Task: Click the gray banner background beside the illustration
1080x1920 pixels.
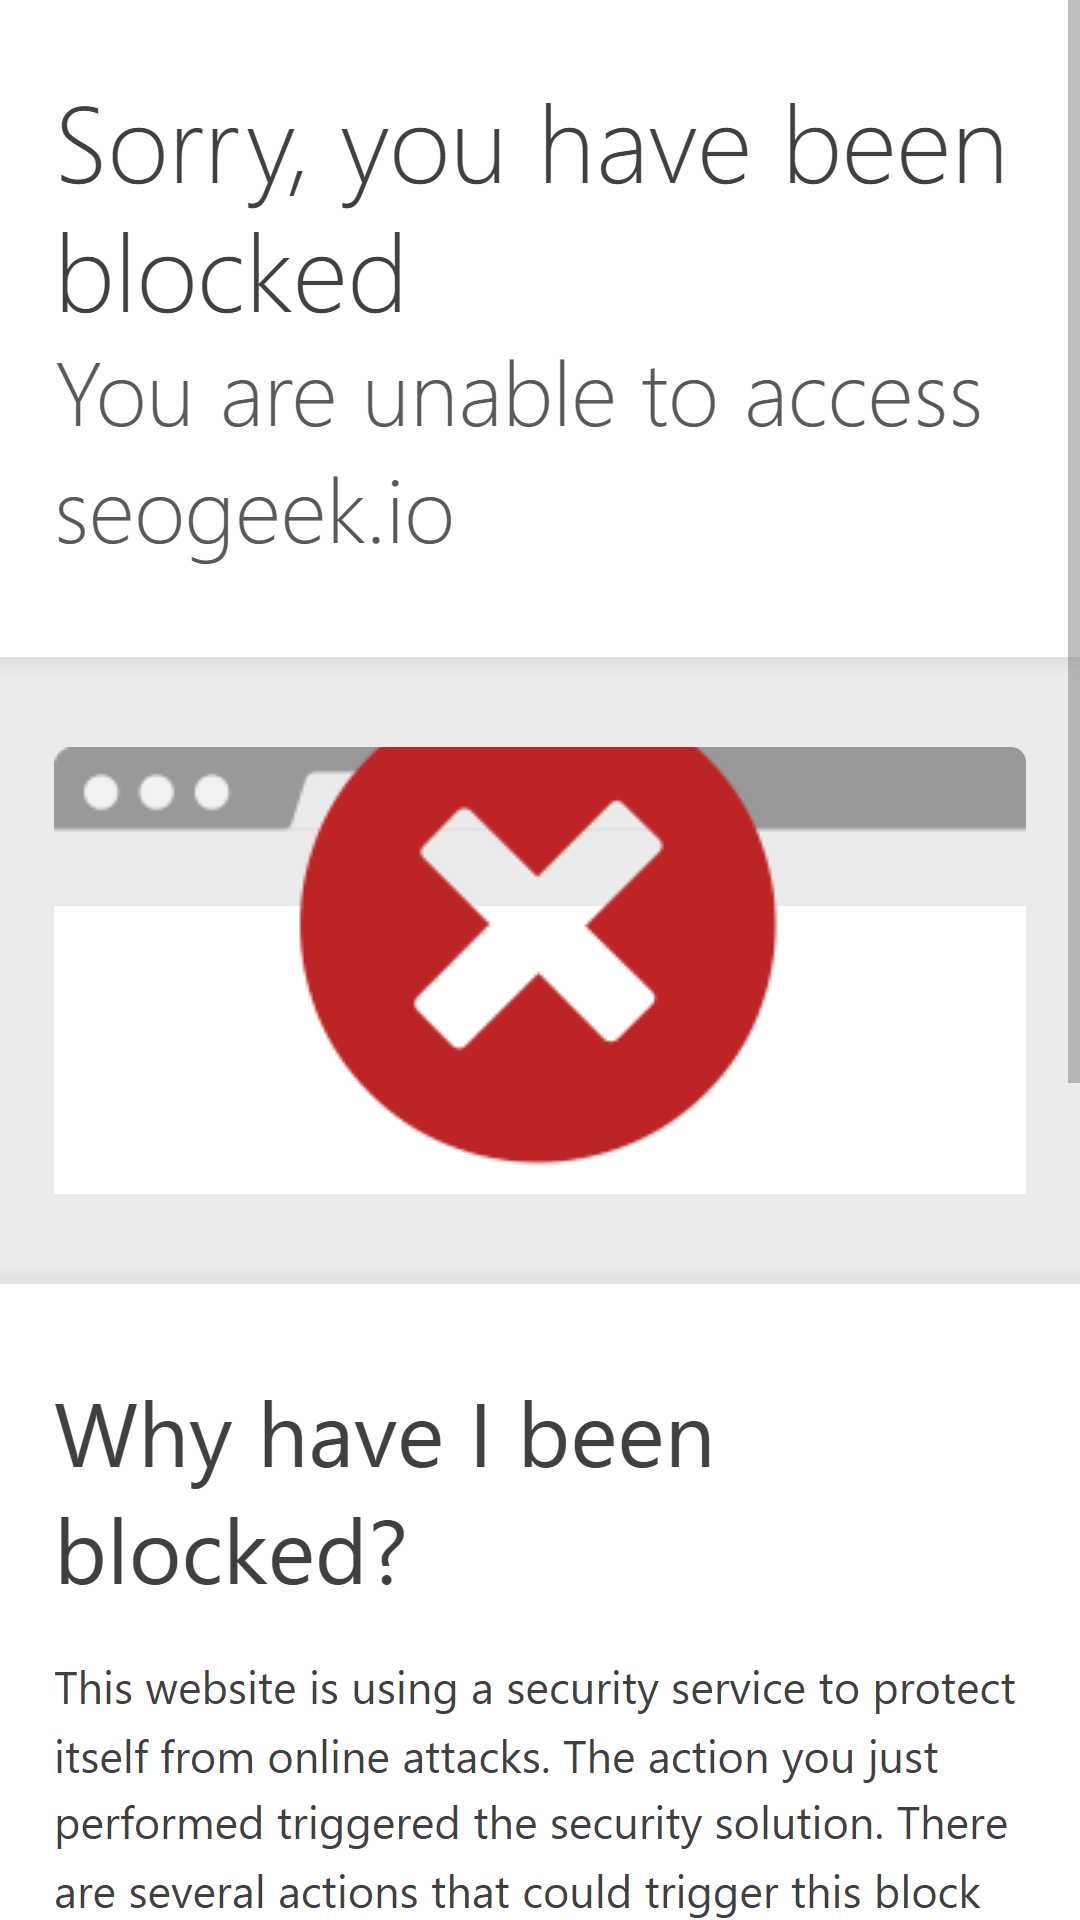Action: pos(27,970)
